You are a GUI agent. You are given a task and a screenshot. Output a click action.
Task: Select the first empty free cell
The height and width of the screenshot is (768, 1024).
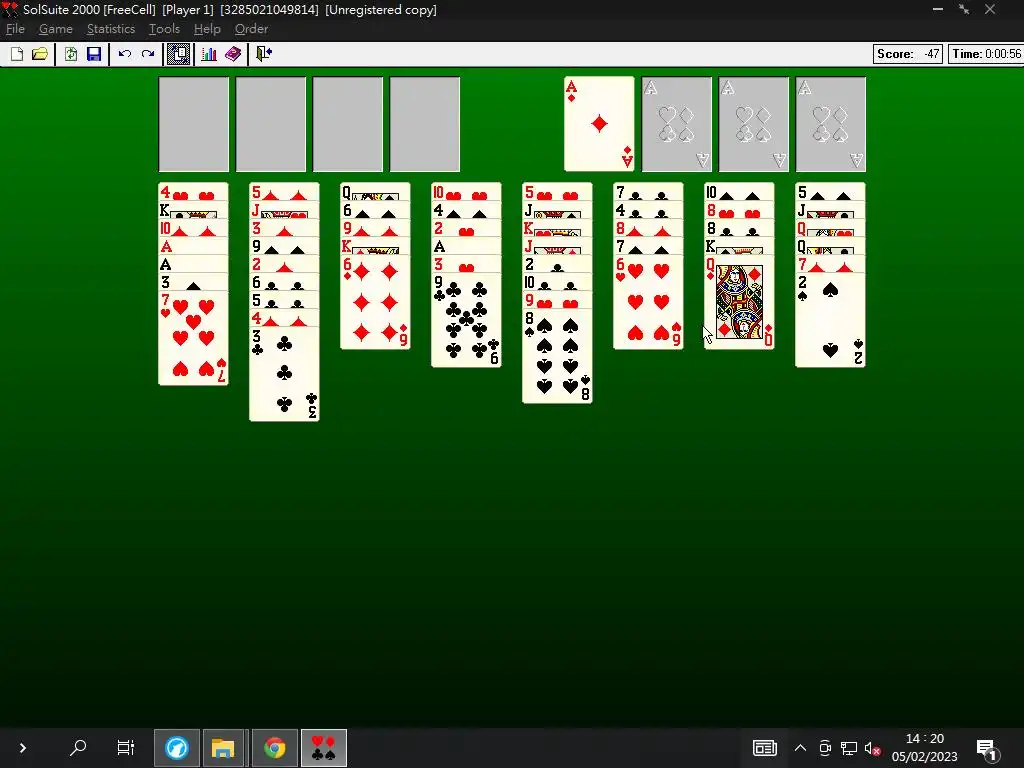click(193, 124)
